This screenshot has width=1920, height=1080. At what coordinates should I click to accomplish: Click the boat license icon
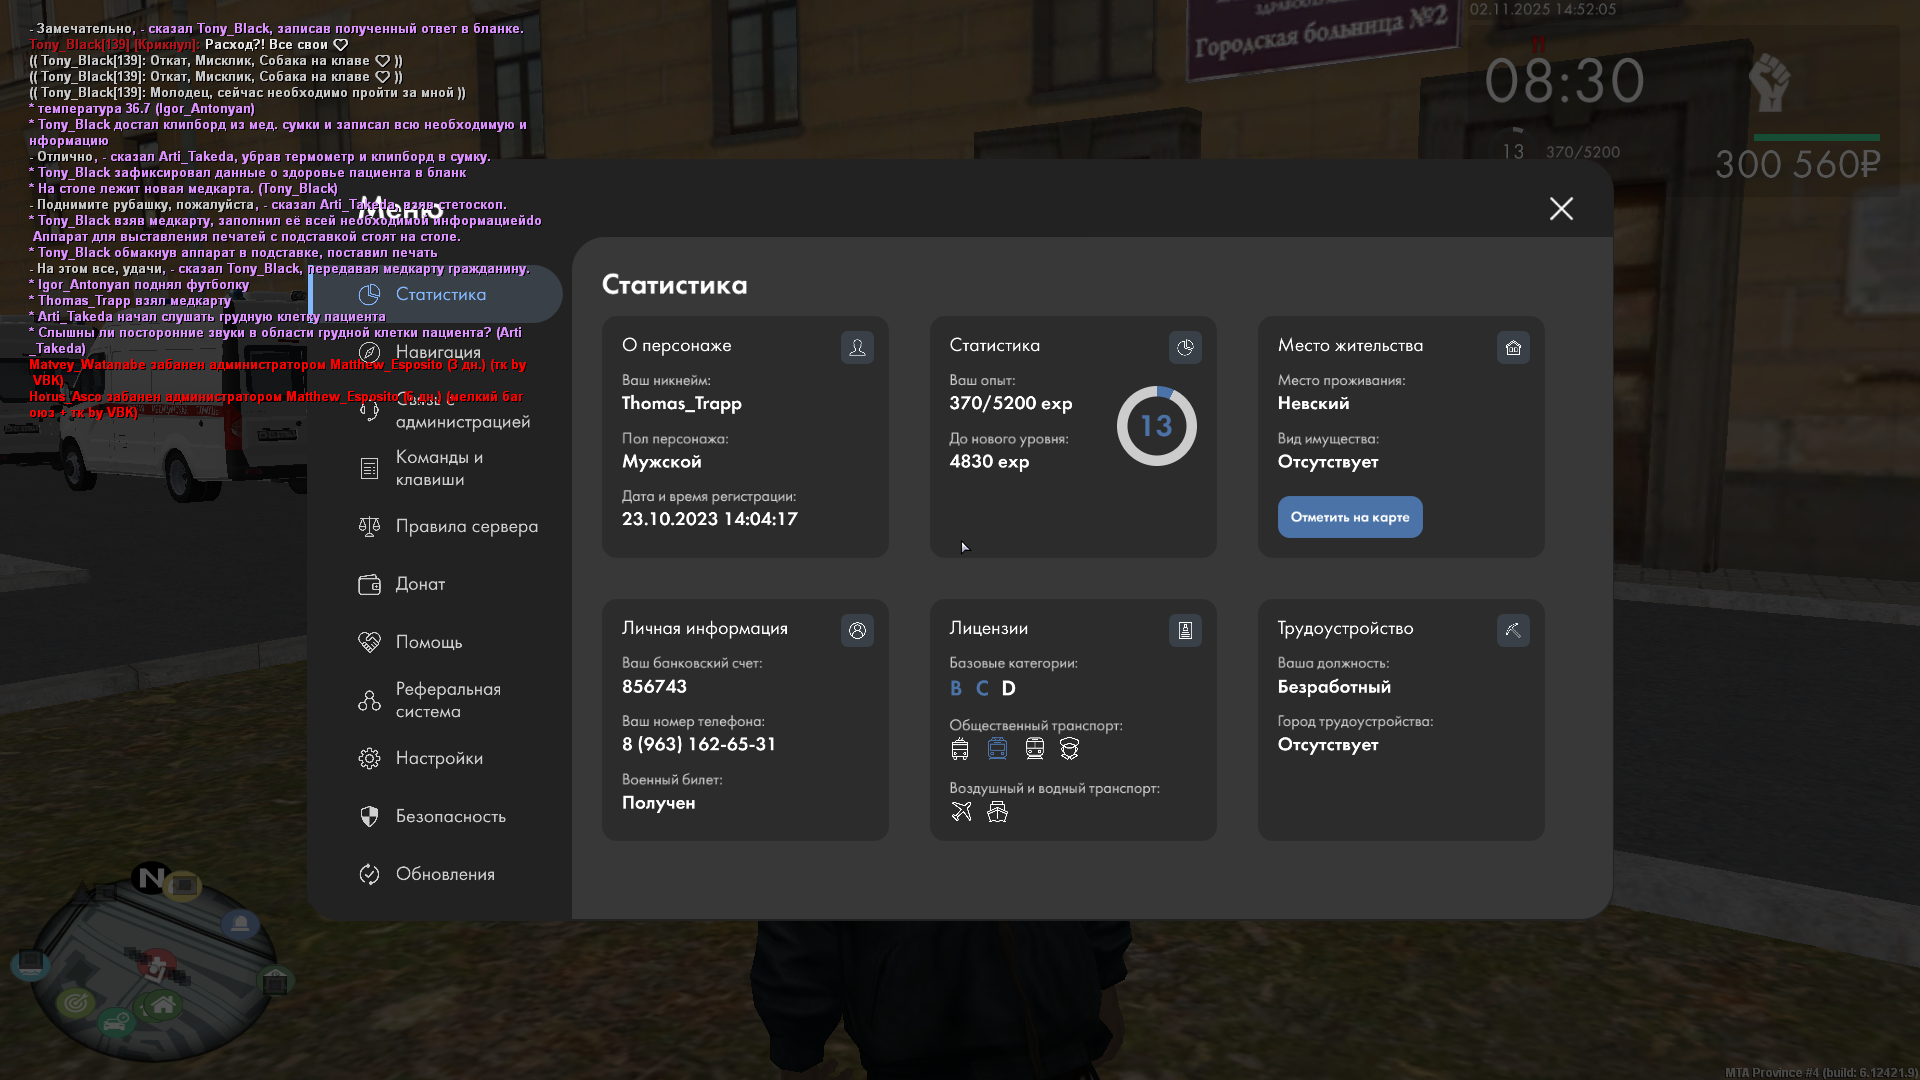pos(997,812)
